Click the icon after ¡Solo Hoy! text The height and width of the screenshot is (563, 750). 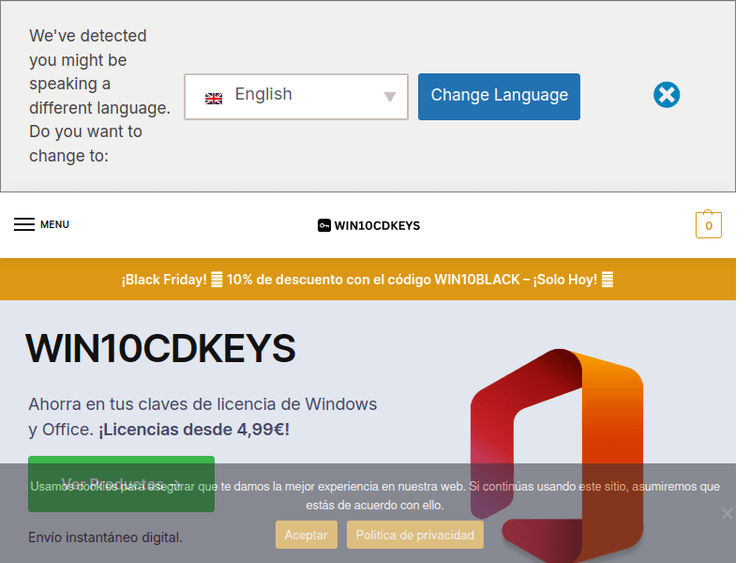607,280
